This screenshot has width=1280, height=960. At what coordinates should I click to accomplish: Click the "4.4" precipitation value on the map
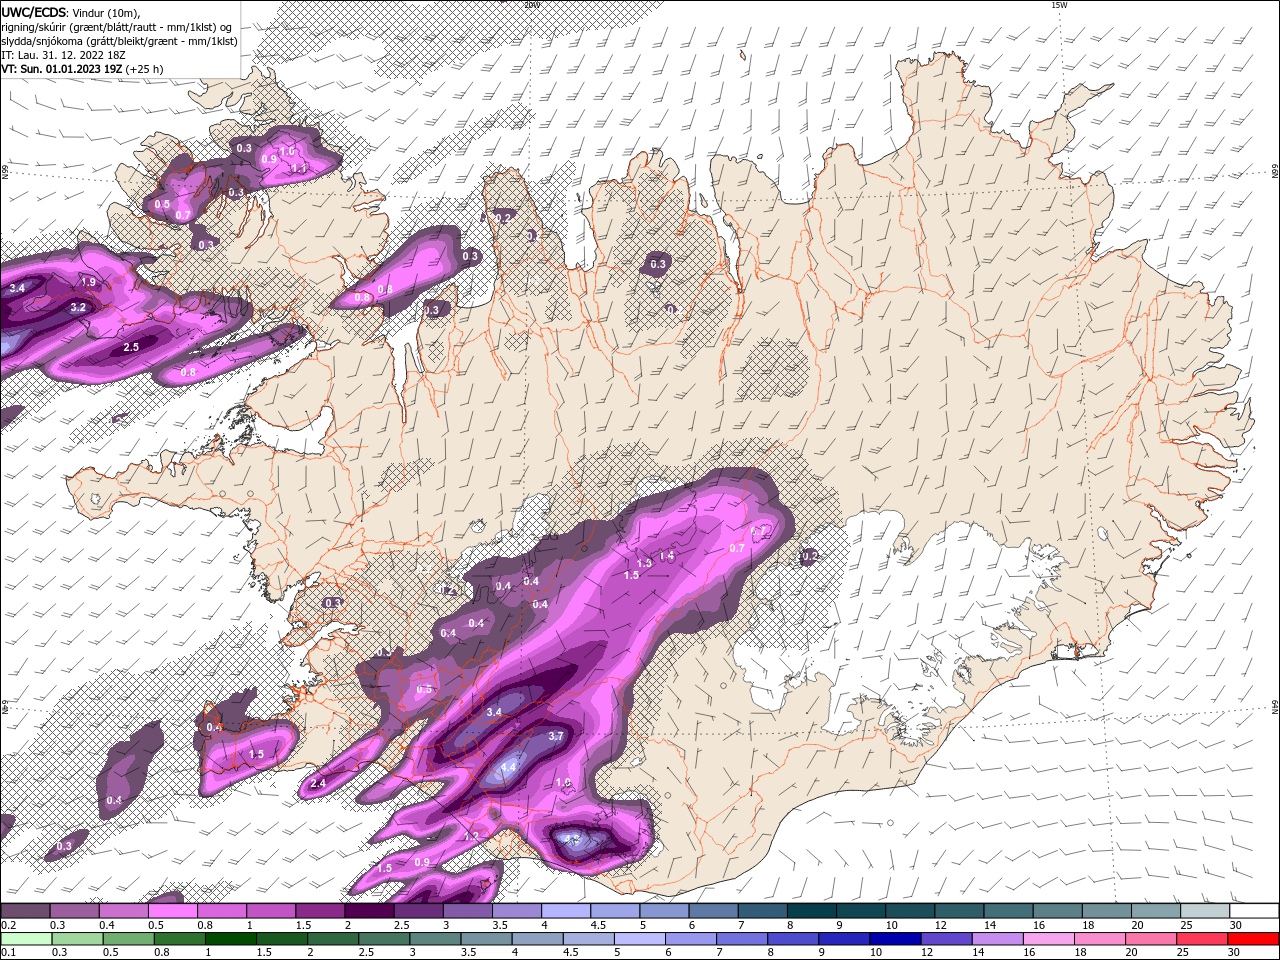508,768
